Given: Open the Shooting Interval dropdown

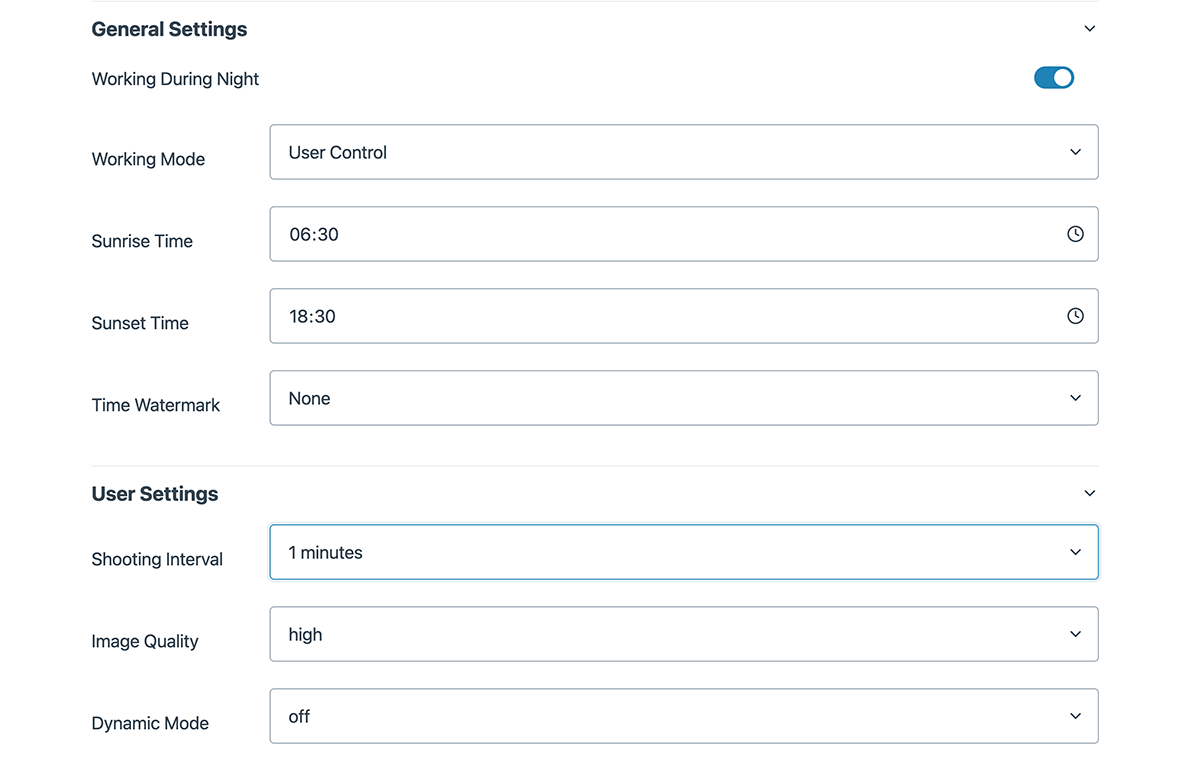Looking at the screenshot, I should (683, 552).
